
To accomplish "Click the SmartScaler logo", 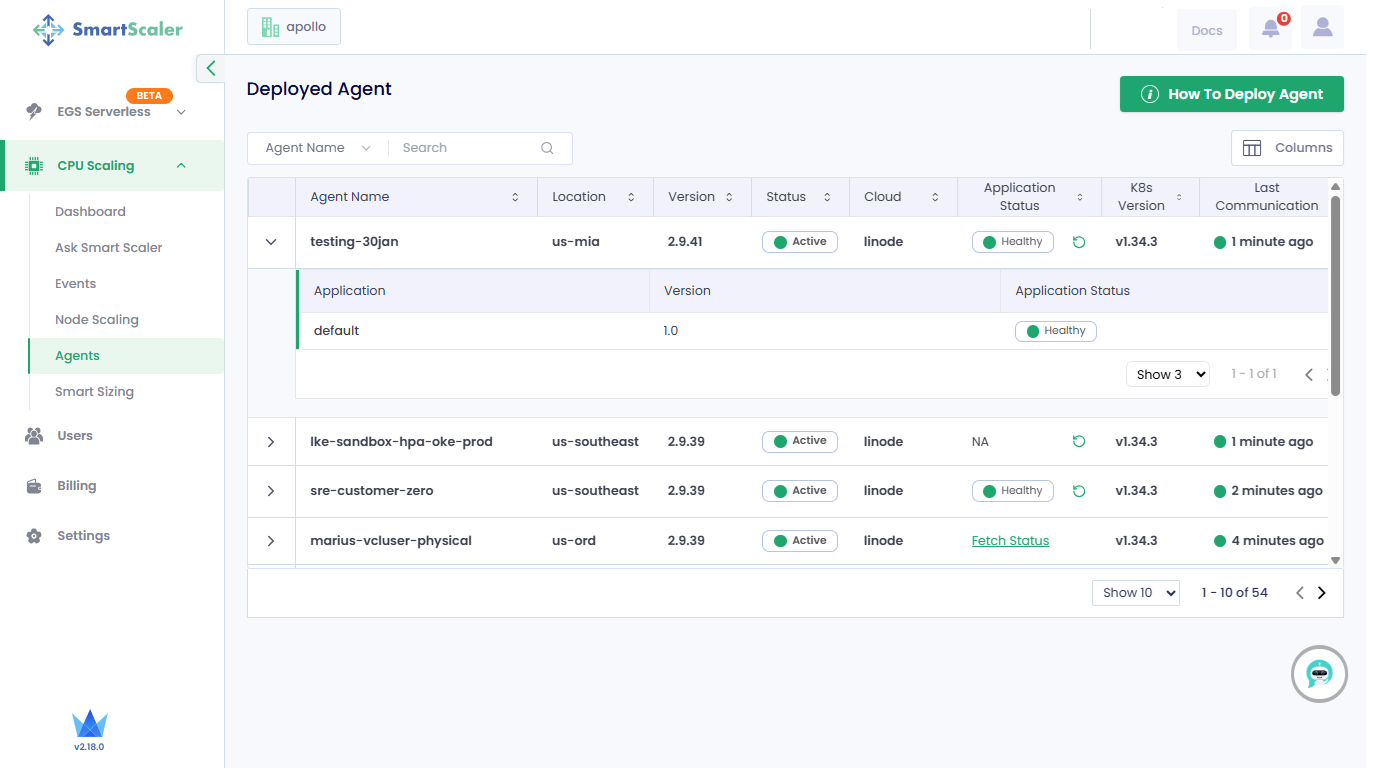I will coord(108,30).
